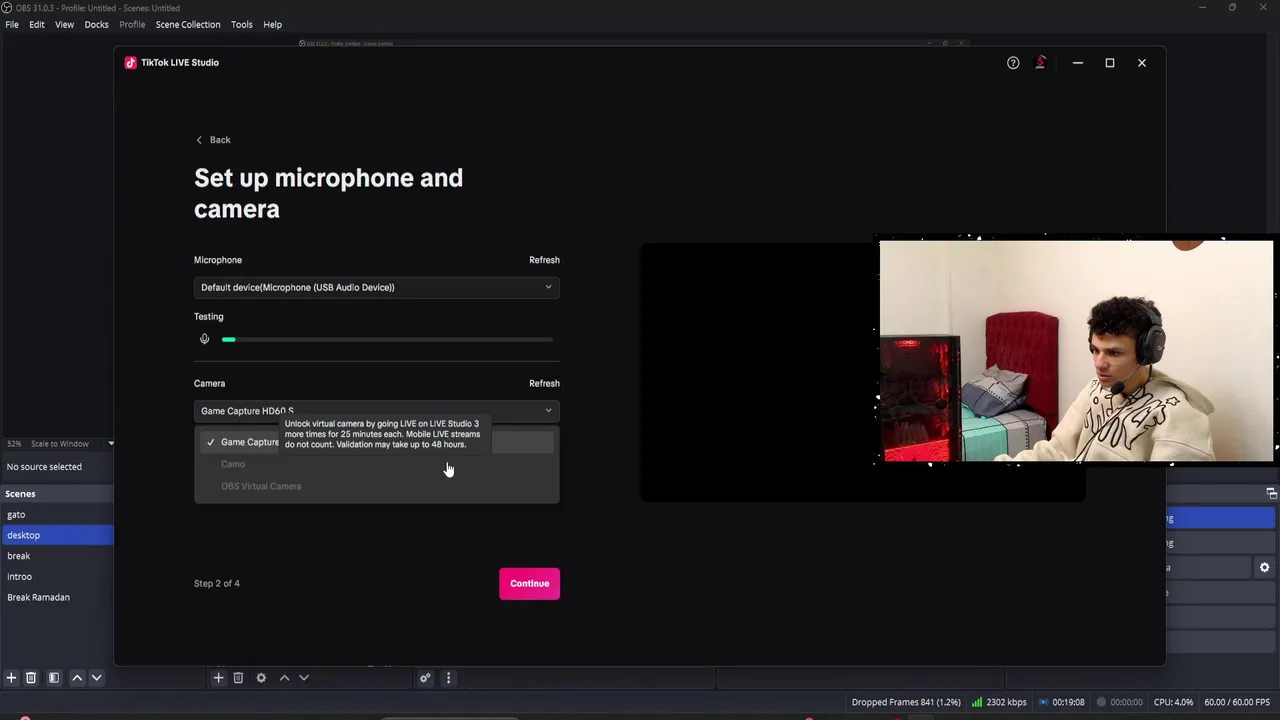Click the microphone test icon under Testing
Image resolution: width=1280 pixels, height=720 pixels.
204,339
